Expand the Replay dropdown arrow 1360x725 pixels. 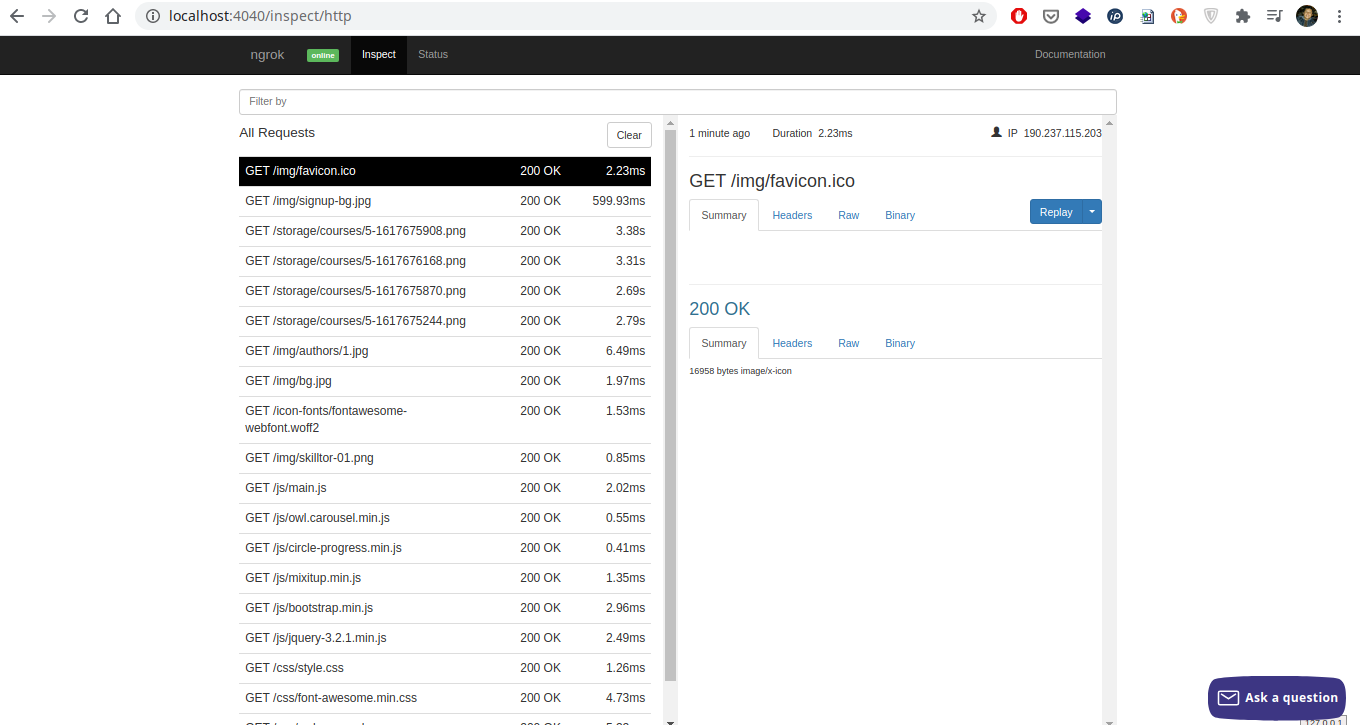click(1092, 212)
